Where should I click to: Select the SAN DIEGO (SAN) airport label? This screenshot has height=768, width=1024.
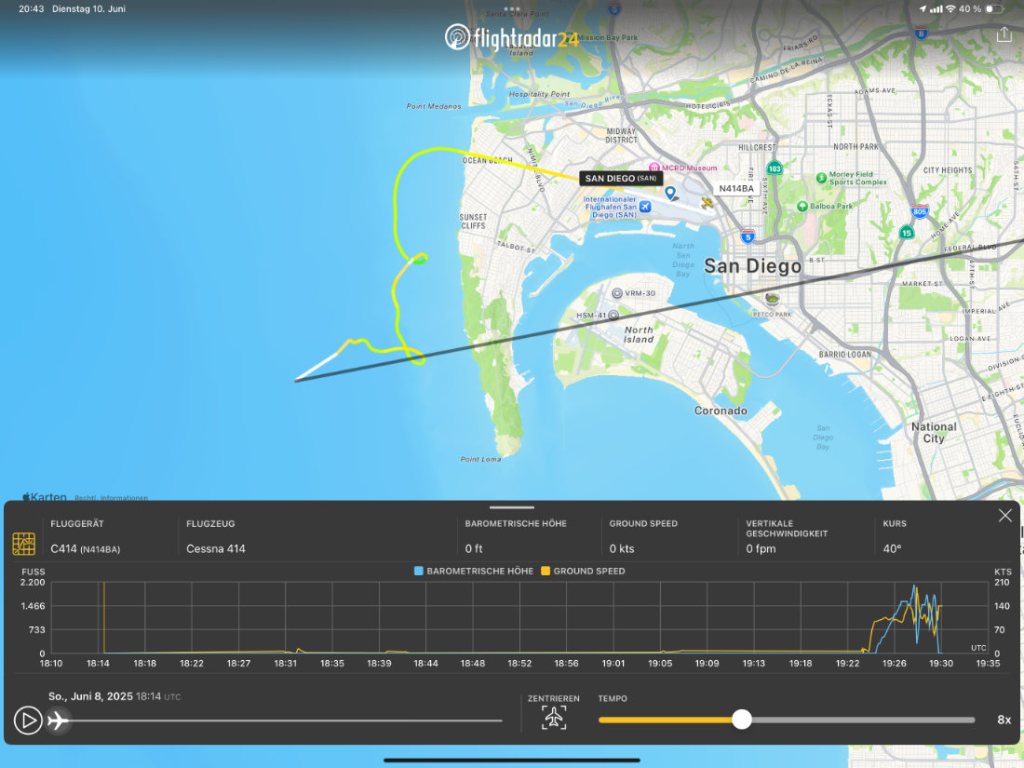click(620, 178)
